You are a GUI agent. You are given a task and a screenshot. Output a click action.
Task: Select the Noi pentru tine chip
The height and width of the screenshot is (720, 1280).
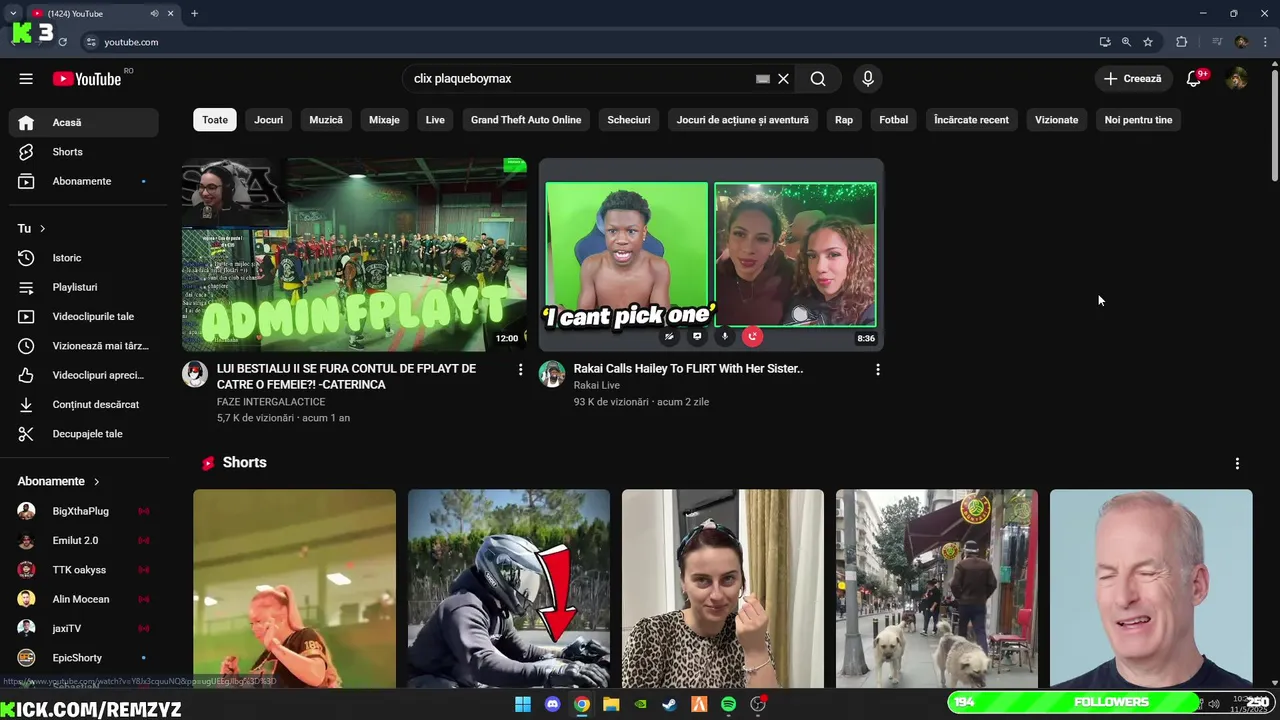(x=1138, y=120)
